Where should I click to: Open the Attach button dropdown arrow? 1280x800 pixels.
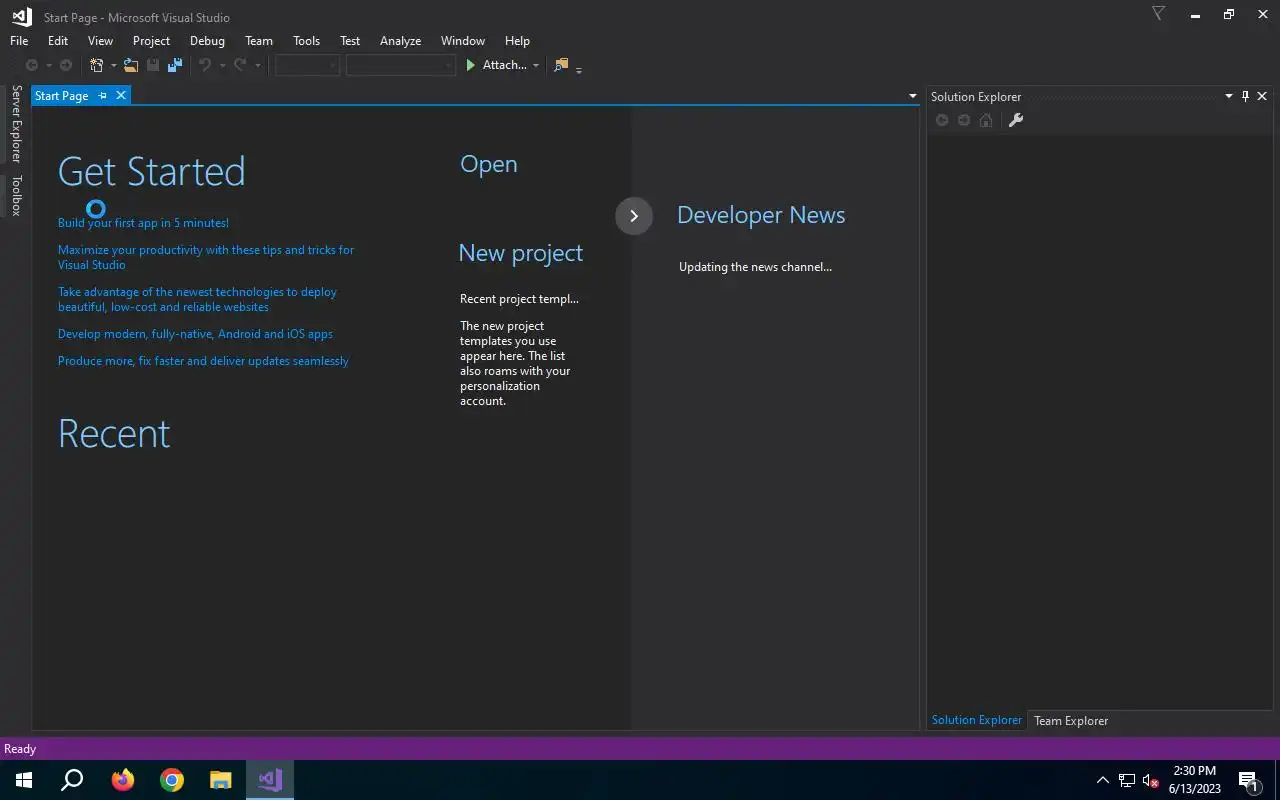(x=536, y=66)
